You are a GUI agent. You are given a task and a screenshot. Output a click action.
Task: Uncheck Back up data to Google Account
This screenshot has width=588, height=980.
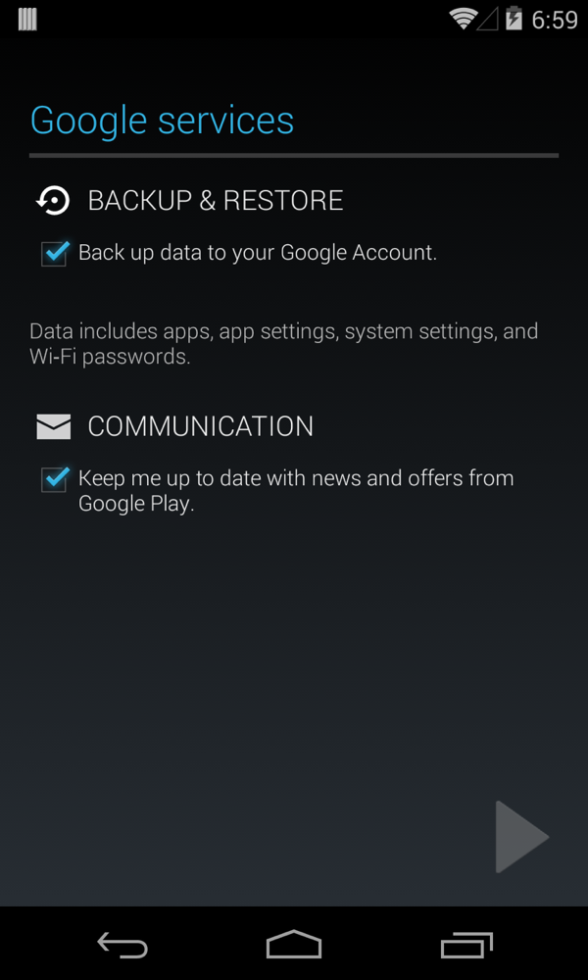(x=54, y=253)
